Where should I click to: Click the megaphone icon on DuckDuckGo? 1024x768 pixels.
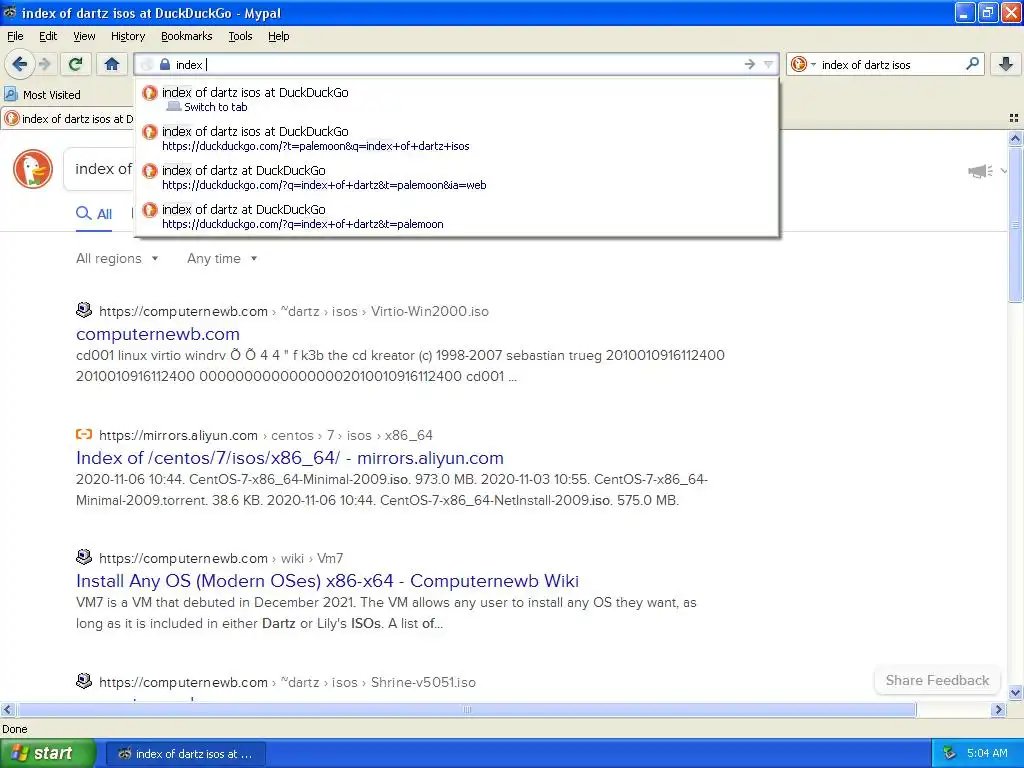coord(980,171)
